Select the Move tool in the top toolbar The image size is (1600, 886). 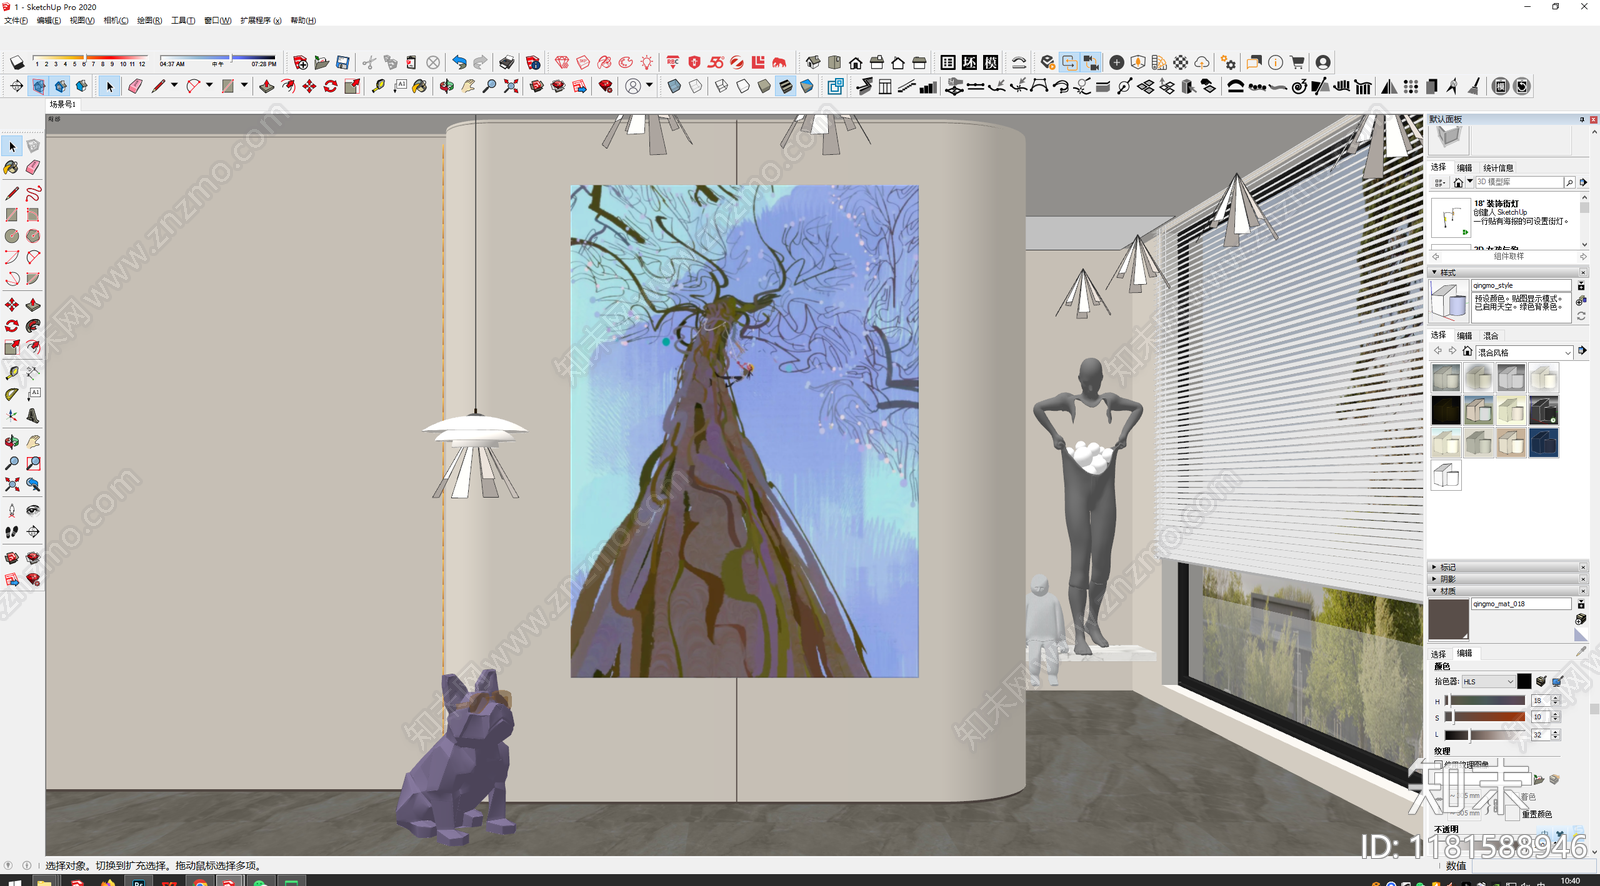click(309, 86)
